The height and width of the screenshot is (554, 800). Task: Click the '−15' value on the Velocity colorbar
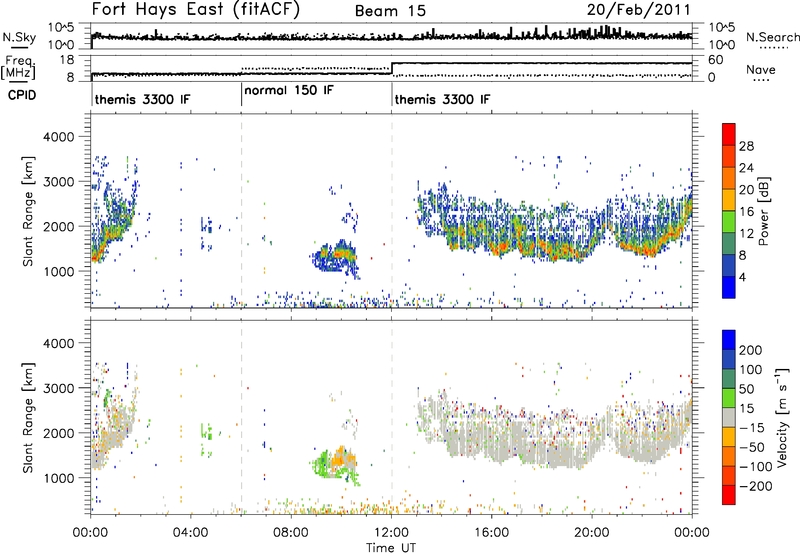pos(752,428)
